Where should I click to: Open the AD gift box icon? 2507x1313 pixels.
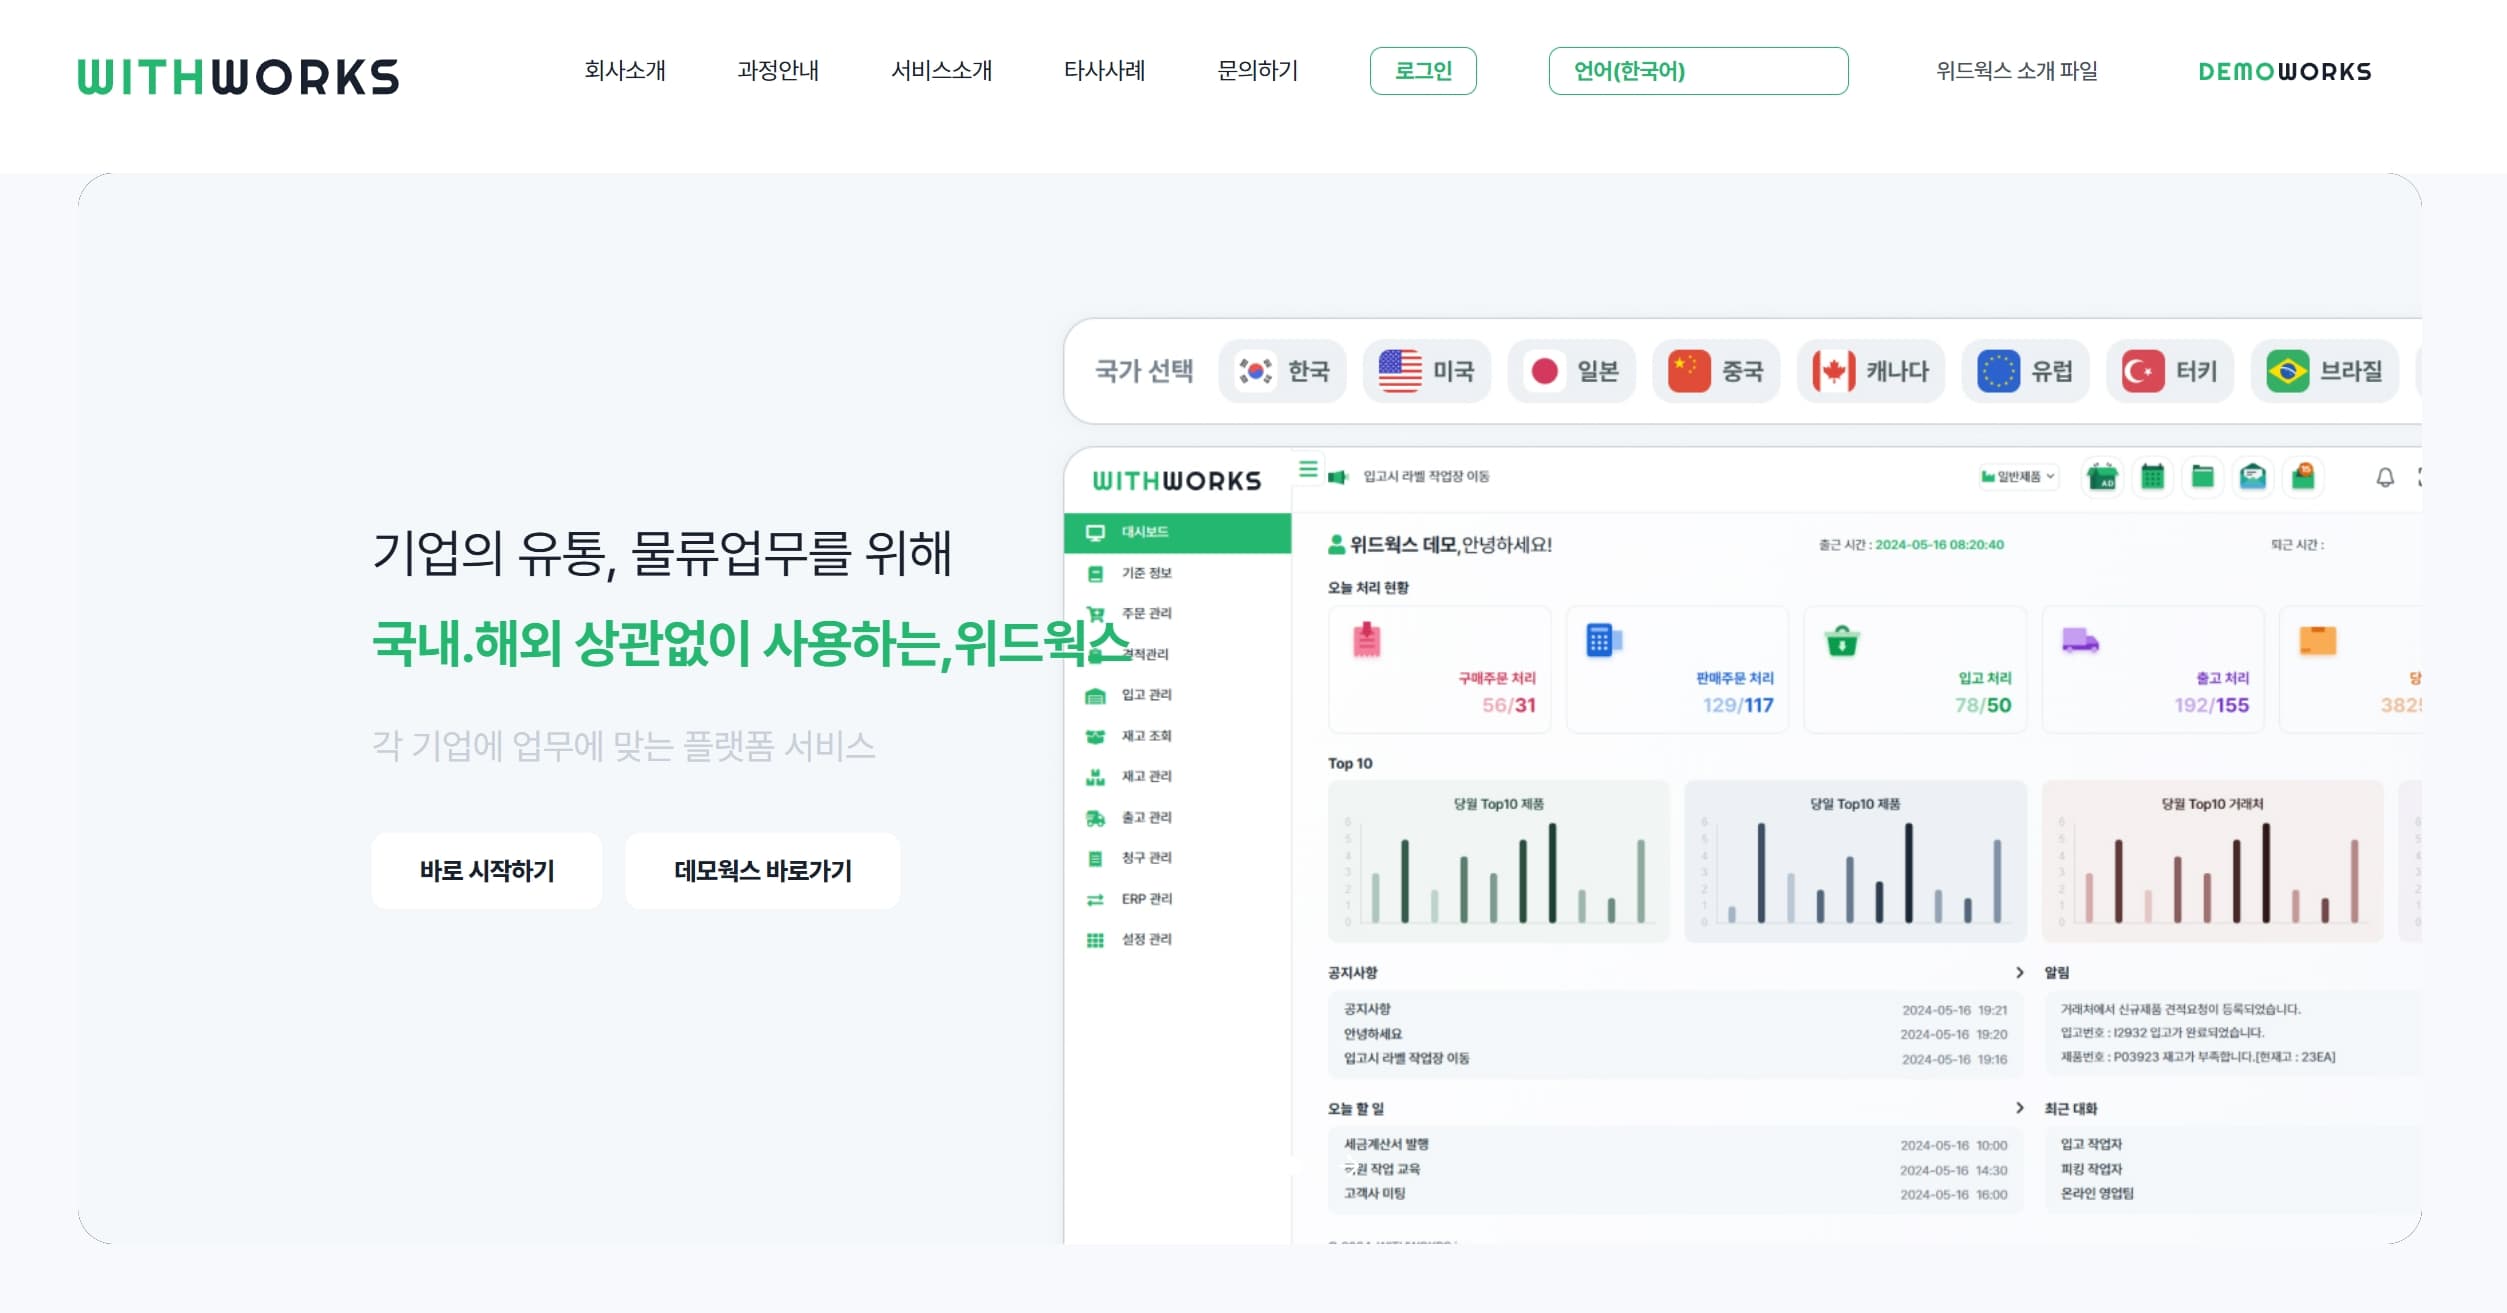(x=2102, y=478)
